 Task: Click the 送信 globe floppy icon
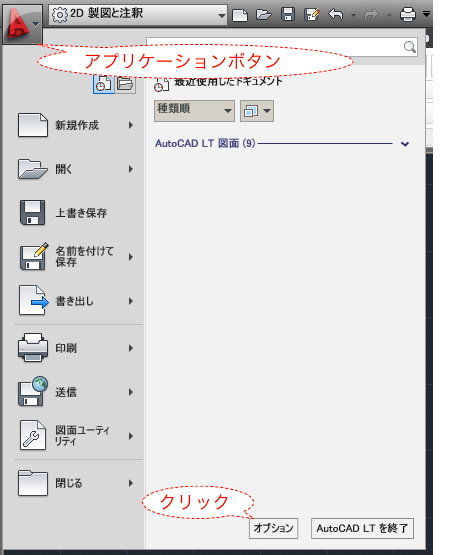tap(33, 391)
